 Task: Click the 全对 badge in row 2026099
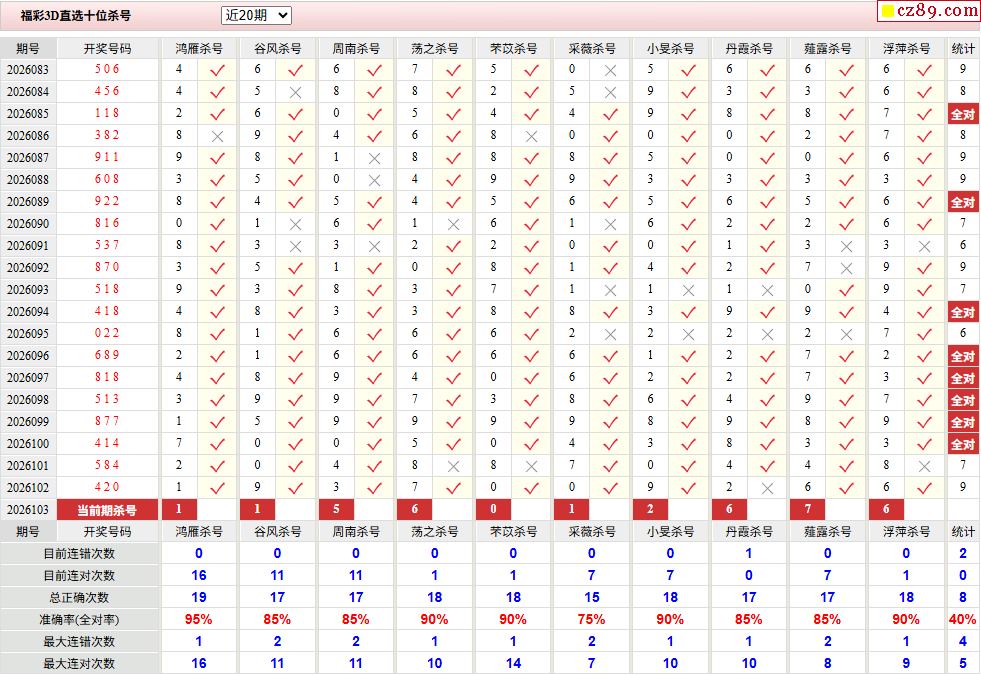click(x=963, y=422)
